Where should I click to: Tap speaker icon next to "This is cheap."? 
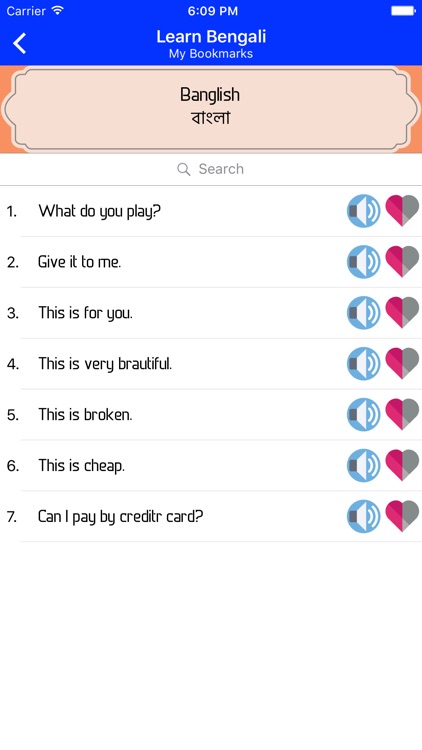364,465
